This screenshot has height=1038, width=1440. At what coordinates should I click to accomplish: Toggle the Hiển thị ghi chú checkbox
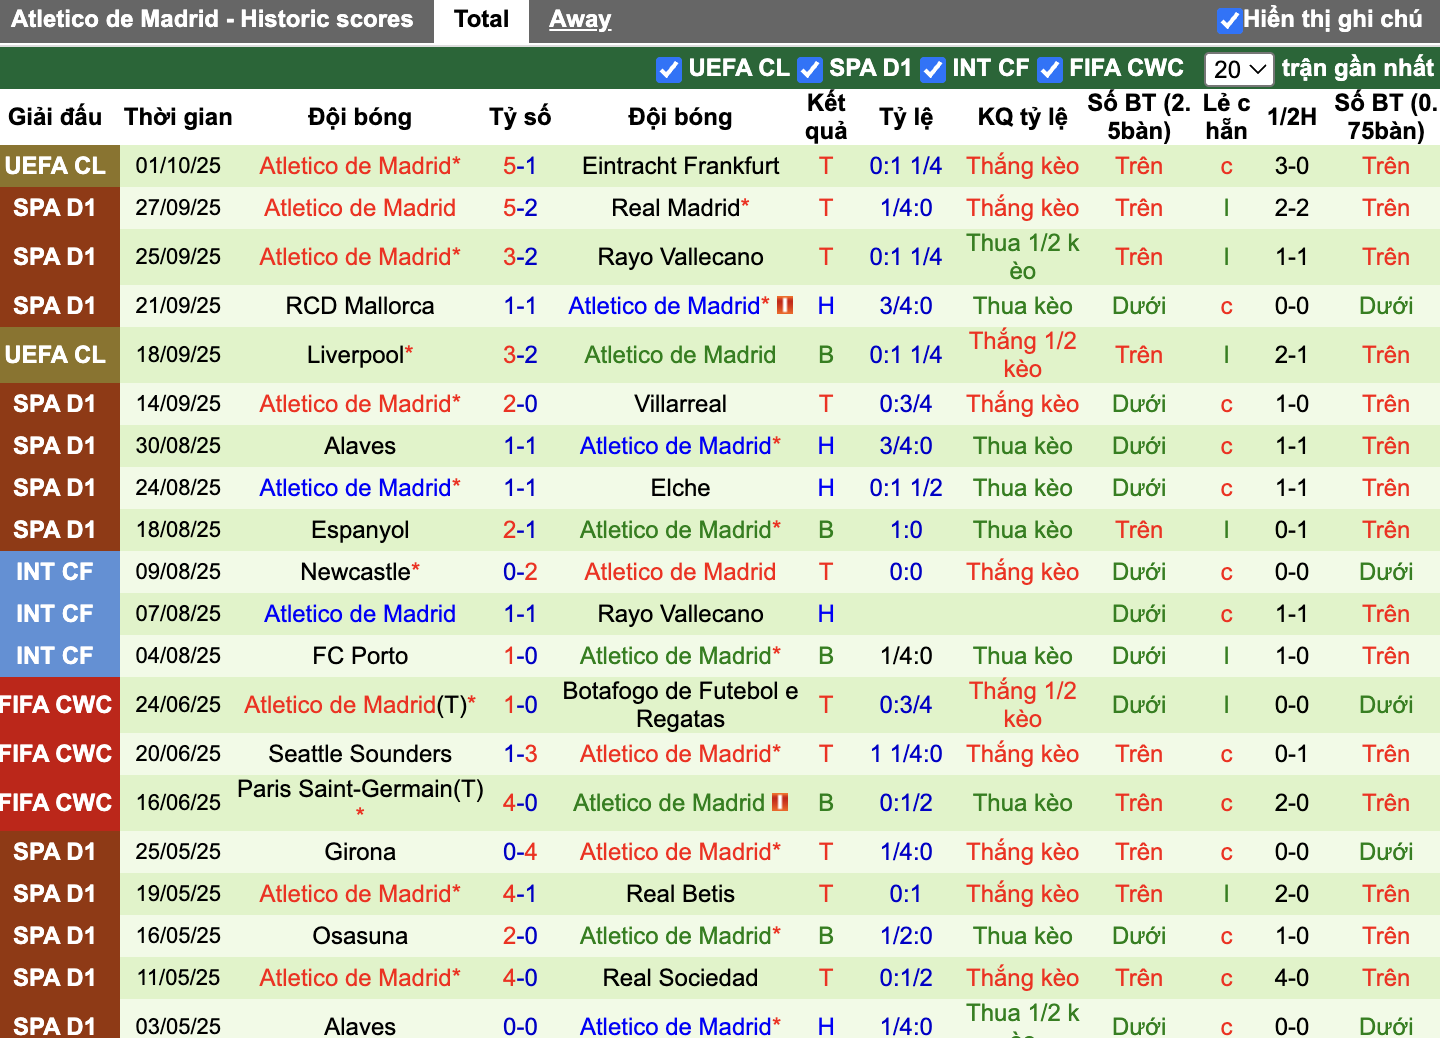click(1229, 20)
